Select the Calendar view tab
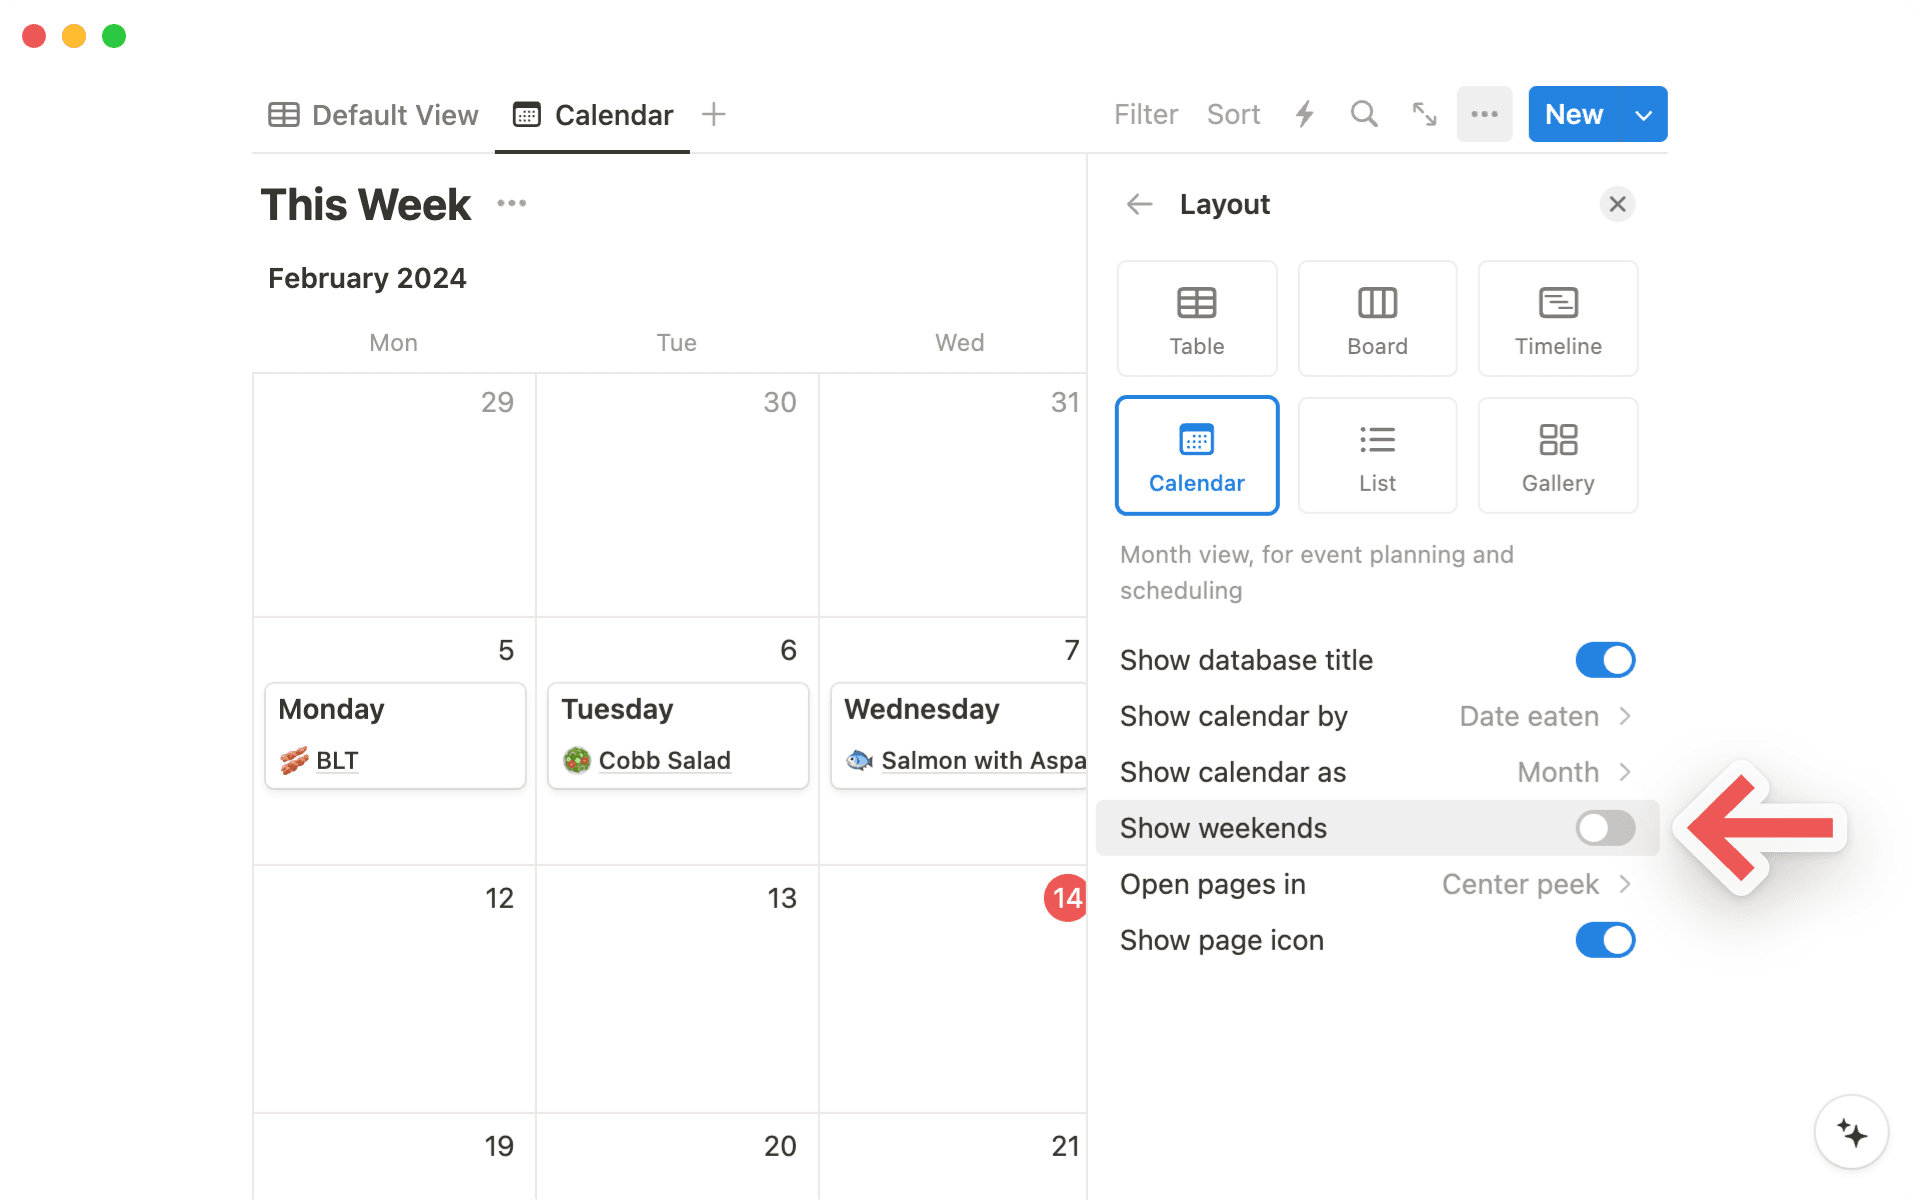The image size is (1920, 1200). pos(591,114)
